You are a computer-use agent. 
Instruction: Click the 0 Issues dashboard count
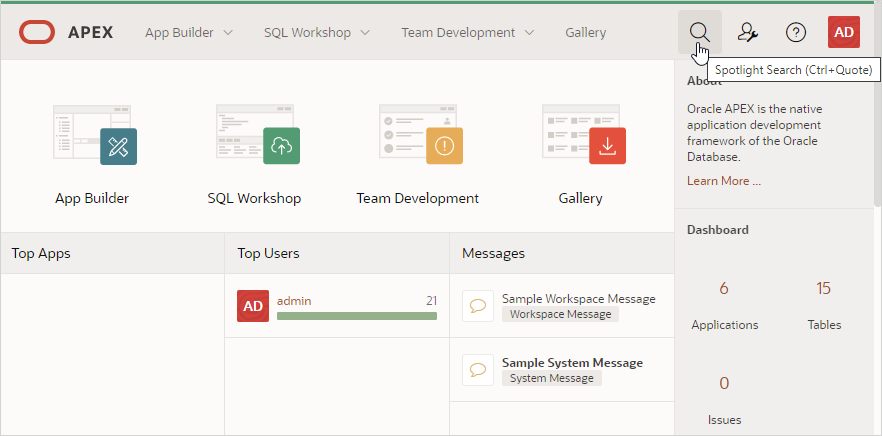724,383
